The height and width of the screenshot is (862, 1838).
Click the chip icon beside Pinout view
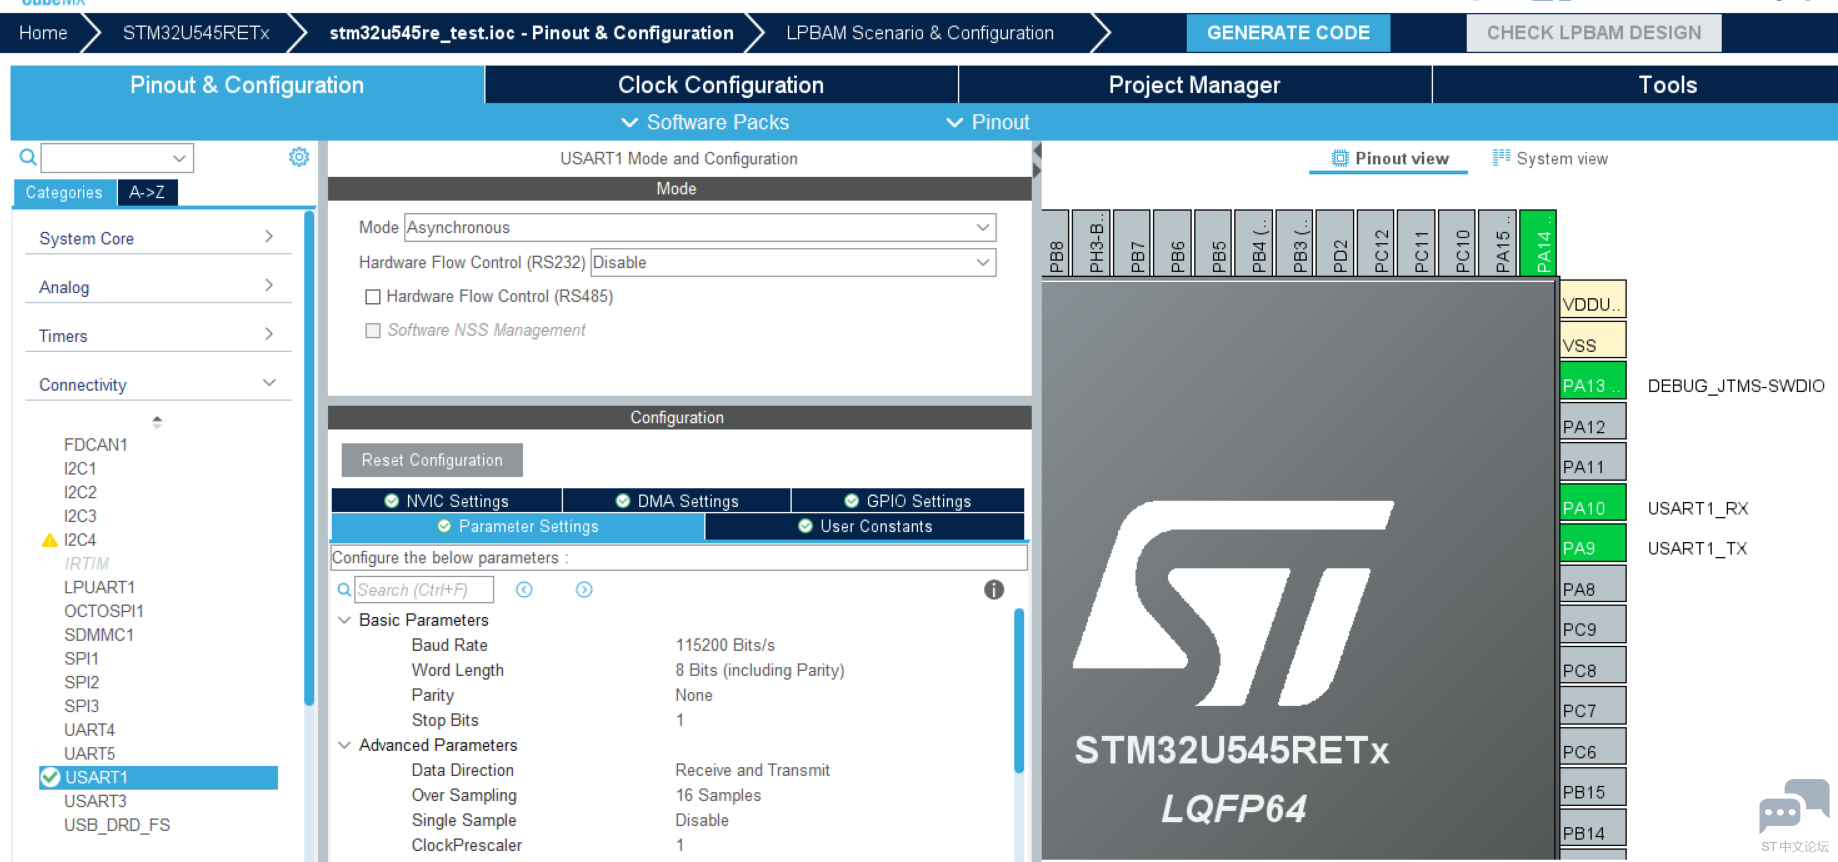[1340, 158]
